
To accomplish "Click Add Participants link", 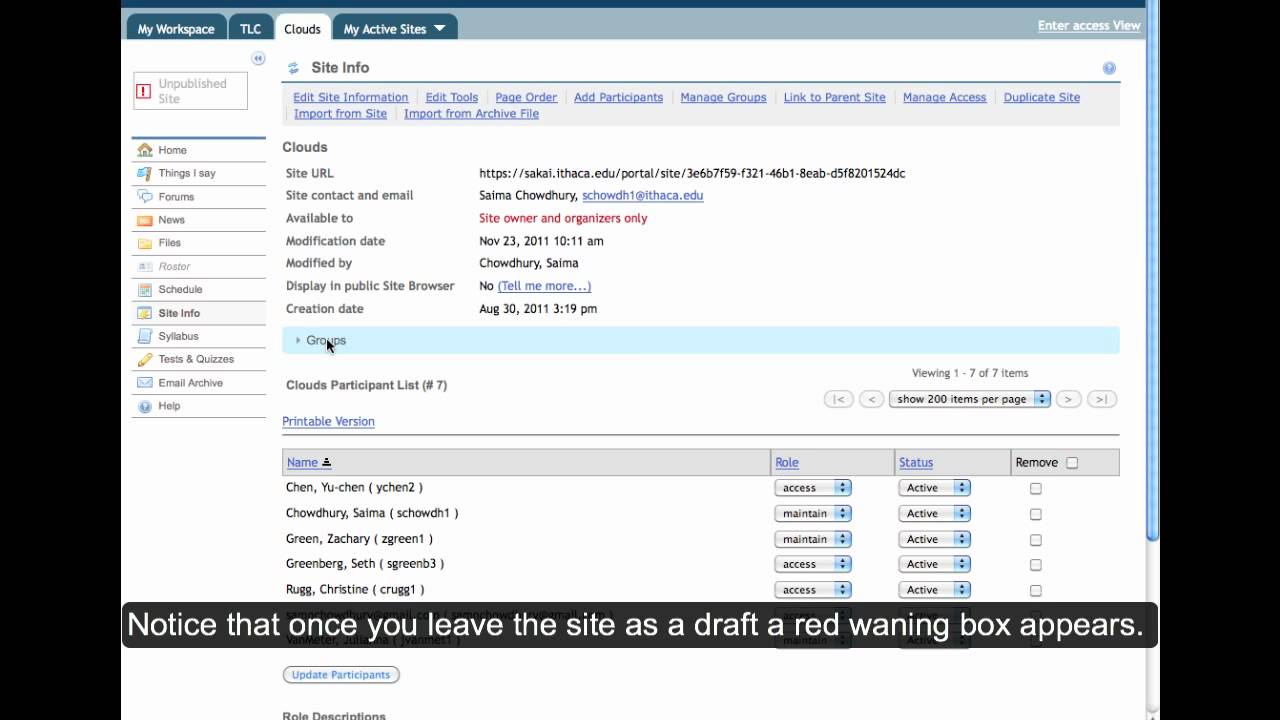I will pyautogui.click(x=618, y=97).
